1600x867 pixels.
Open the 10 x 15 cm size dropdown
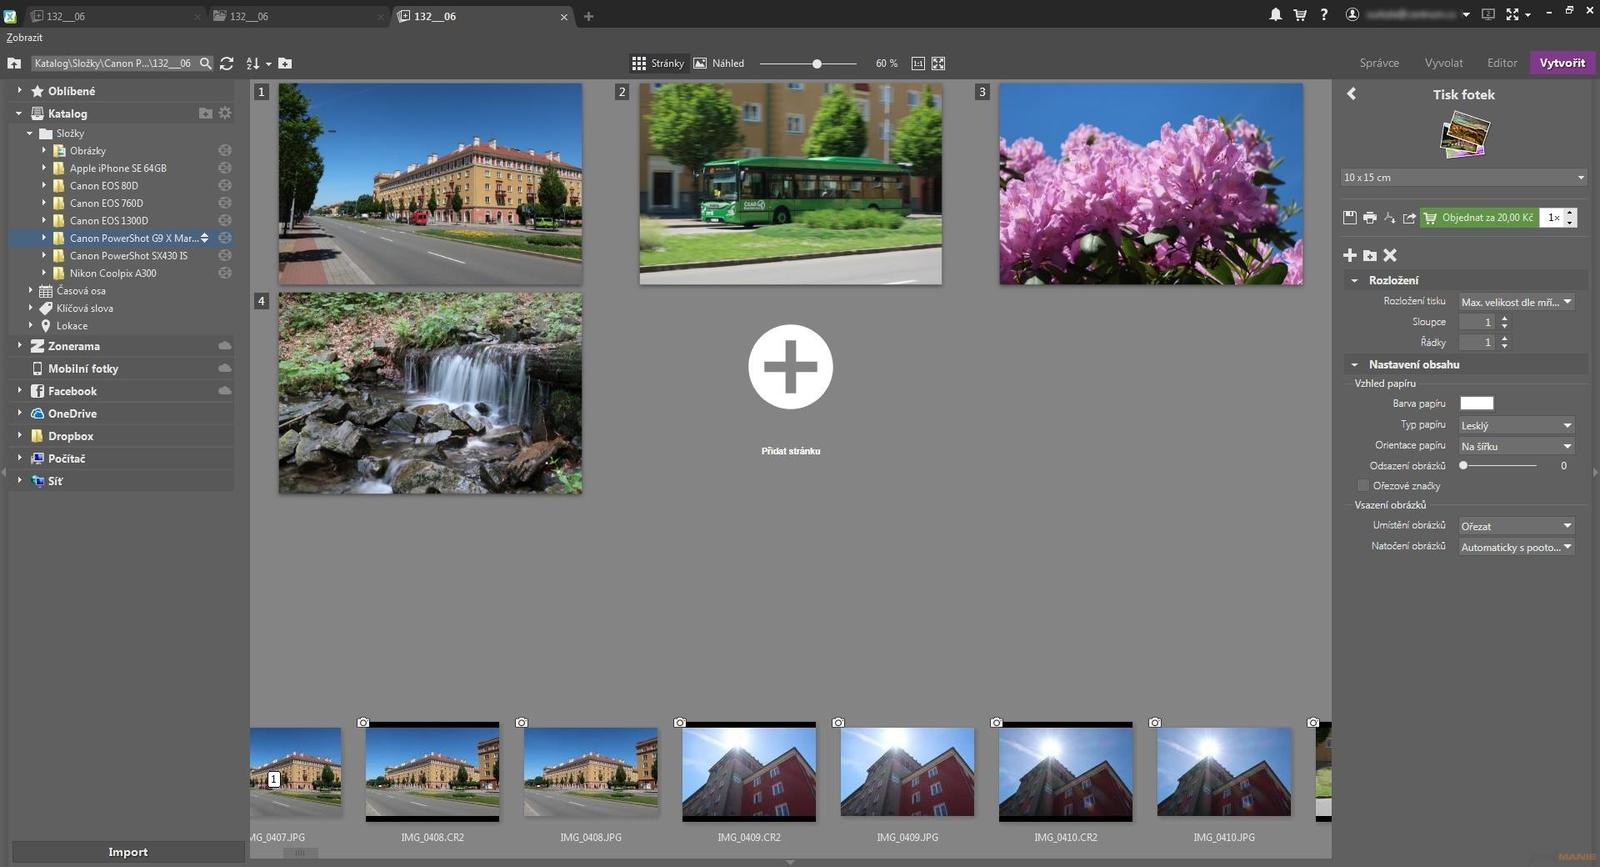click(x=1464, y=177)
